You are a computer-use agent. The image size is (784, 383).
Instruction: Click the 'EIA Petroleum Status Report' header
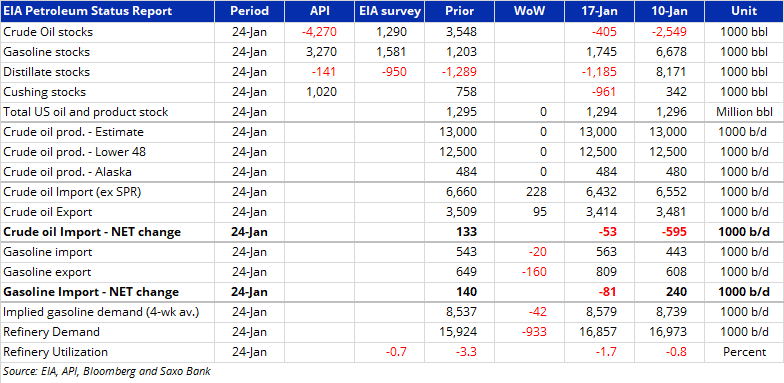coord(88,11)
